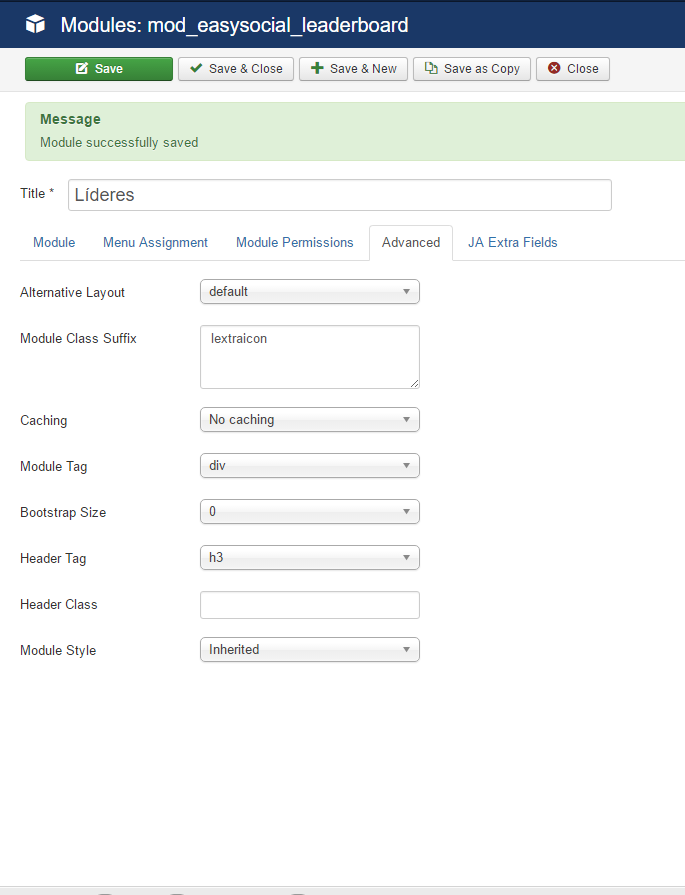
Task: Click the red X icon on Close
Action: (554, 68)
